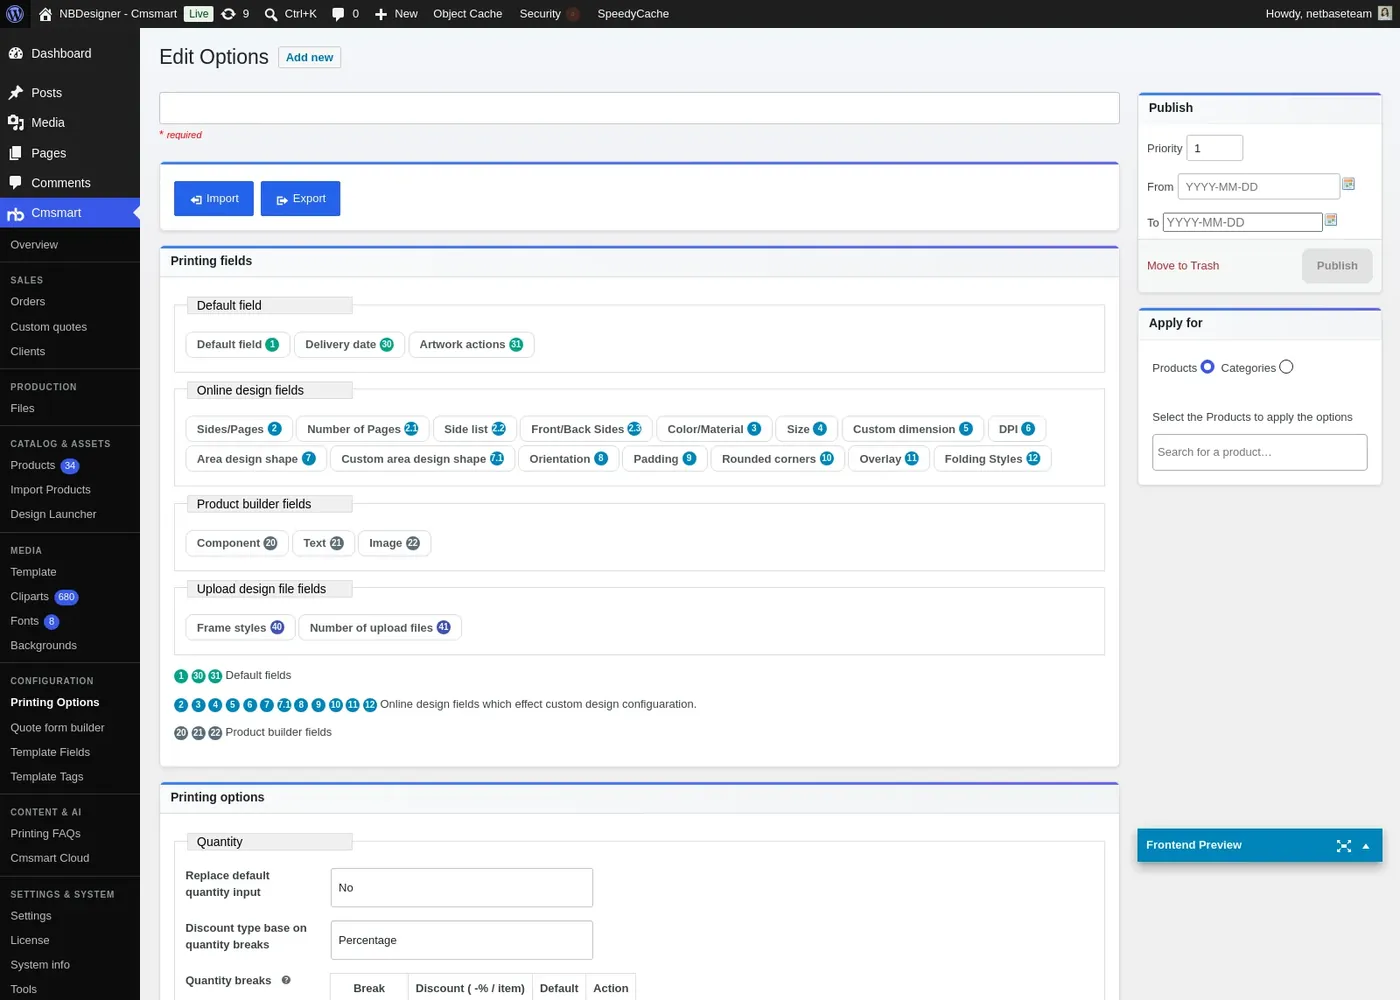Select the Products radio button
Screen dimensions: 1400x1000
[1208, 367]
